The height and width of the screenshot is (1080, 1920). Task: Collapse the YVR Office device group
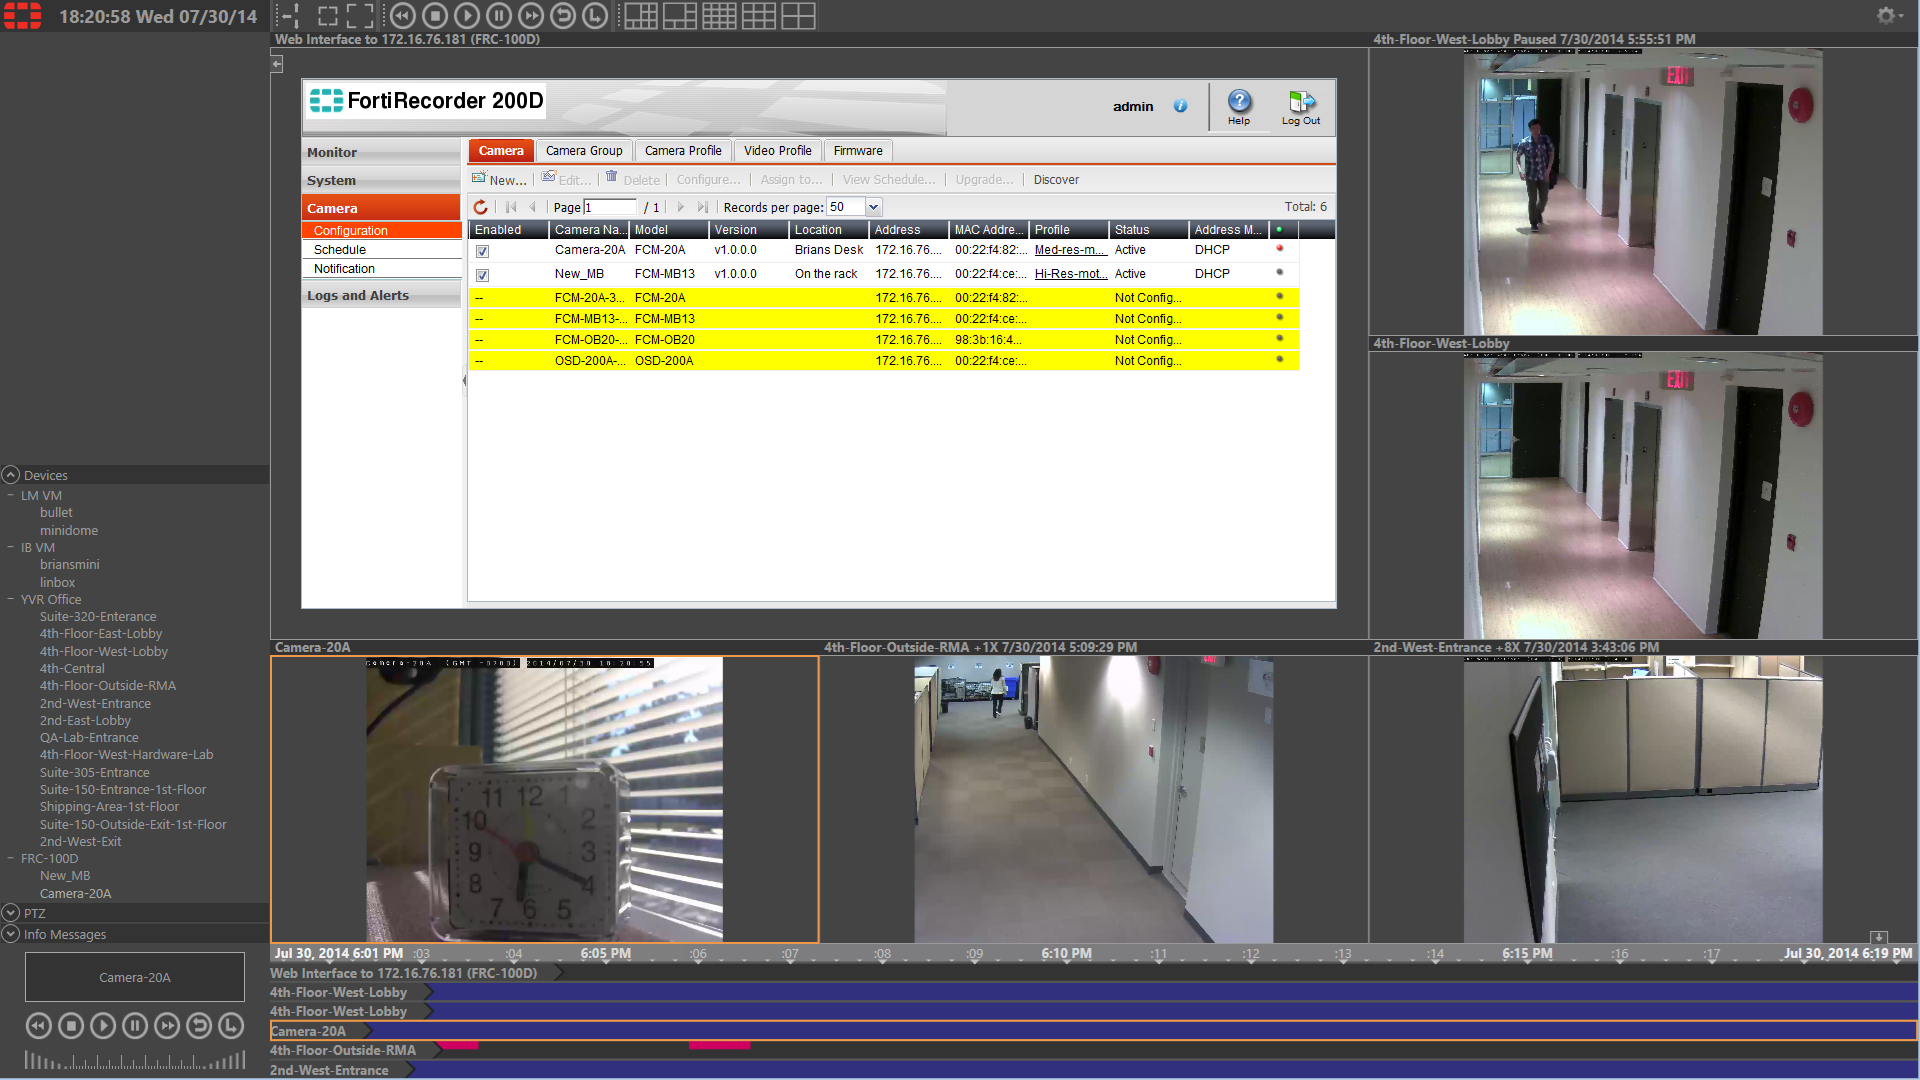click(x=9, y=599)
